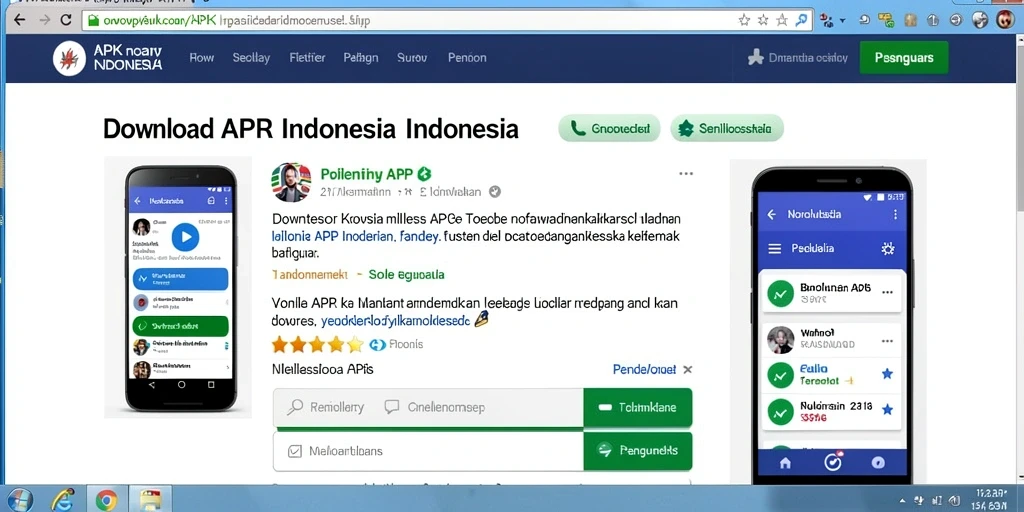Click the Iallonie APP Inoderian link
Viewport: 1024px width, 512px height.
(355, 236)
